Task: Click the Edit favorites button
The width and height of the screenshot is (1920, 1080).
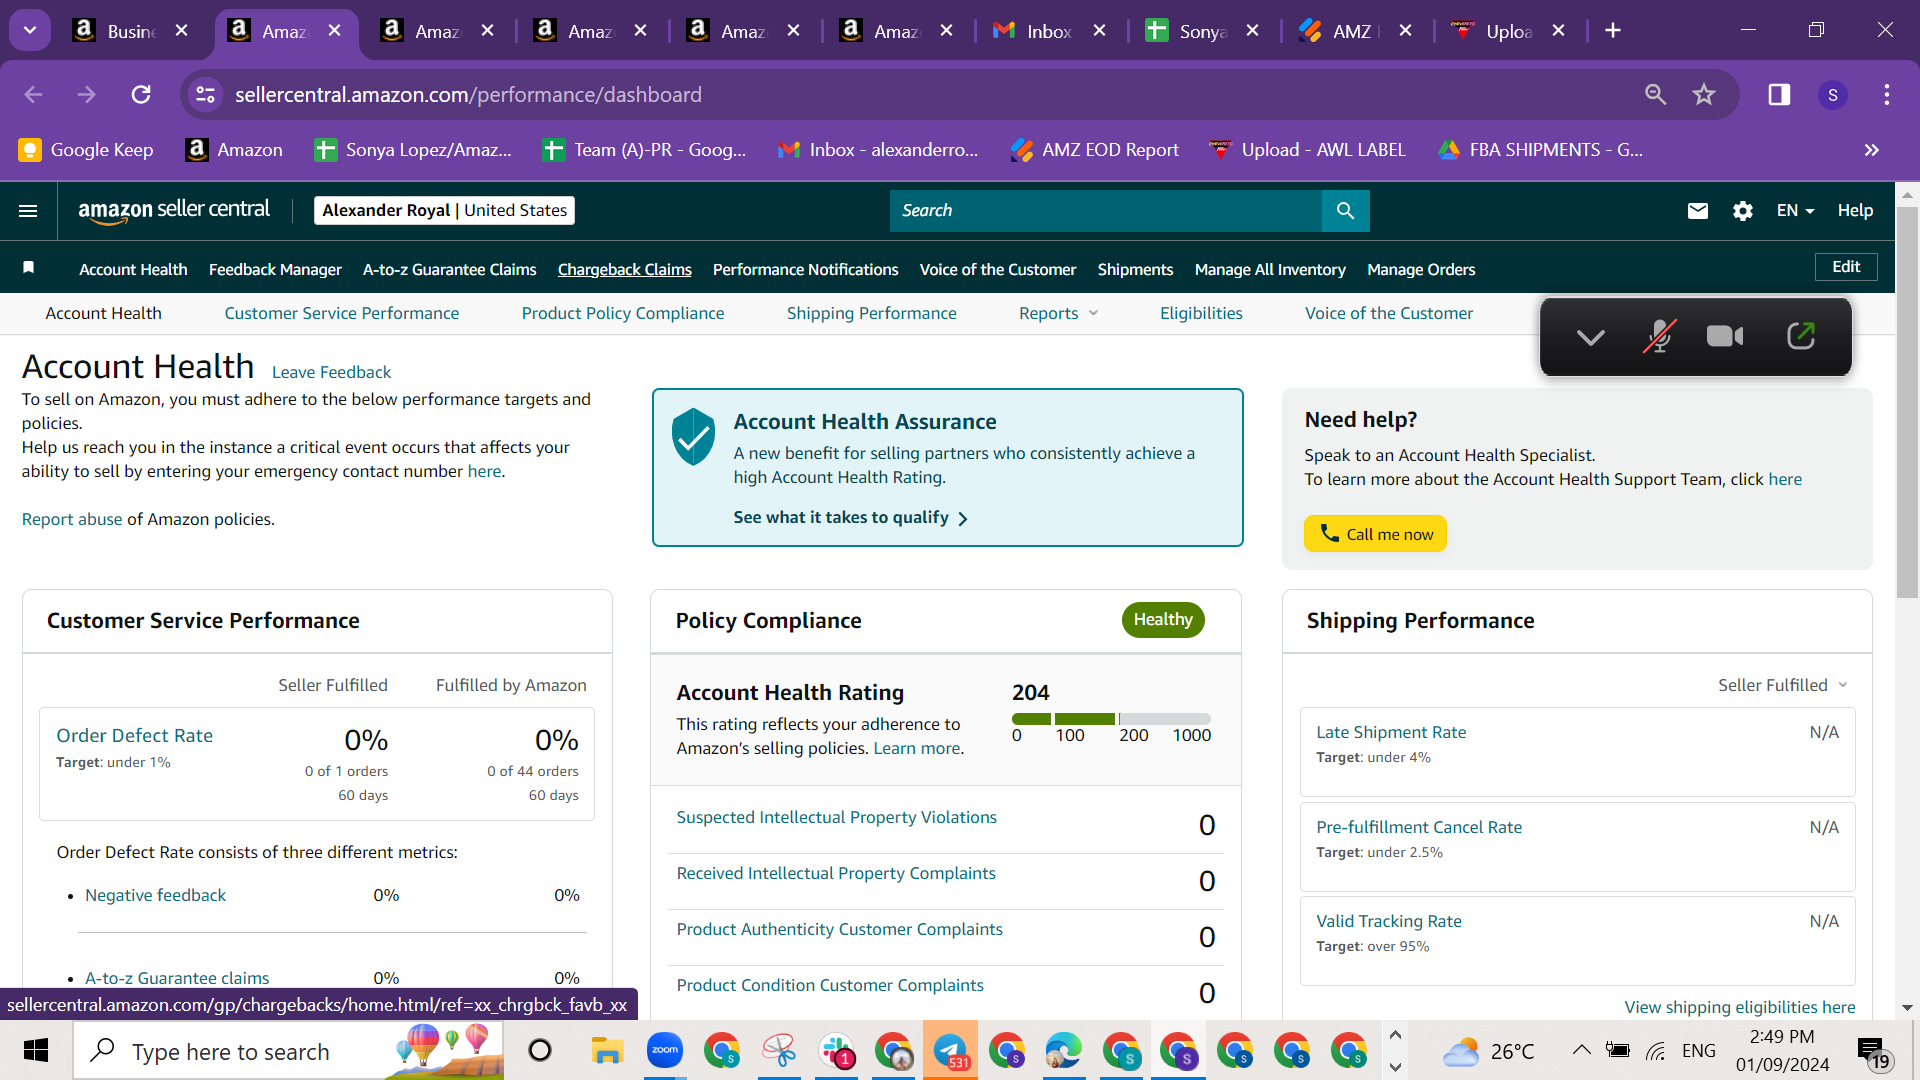Action: 1846,267
